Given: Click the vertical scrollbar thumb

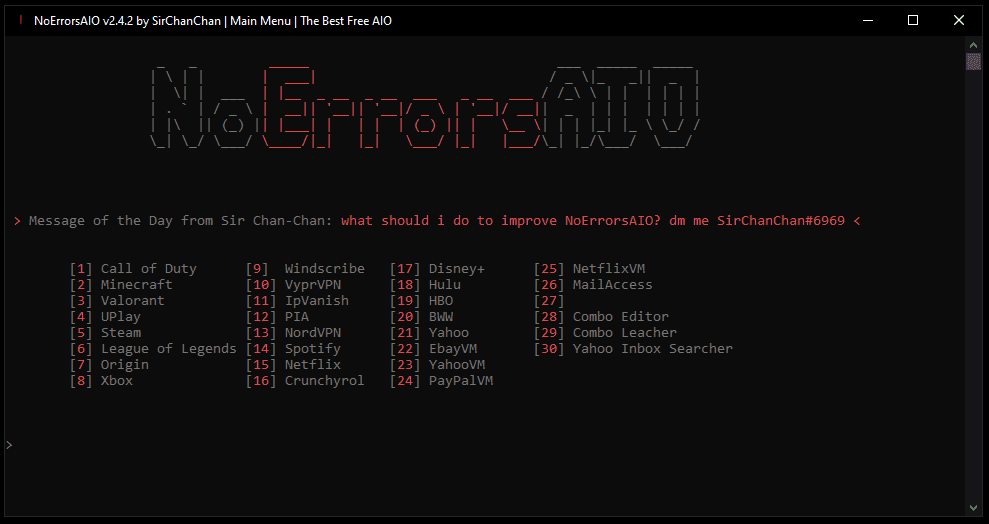Looking at the screenshot, I should (973, 62).
